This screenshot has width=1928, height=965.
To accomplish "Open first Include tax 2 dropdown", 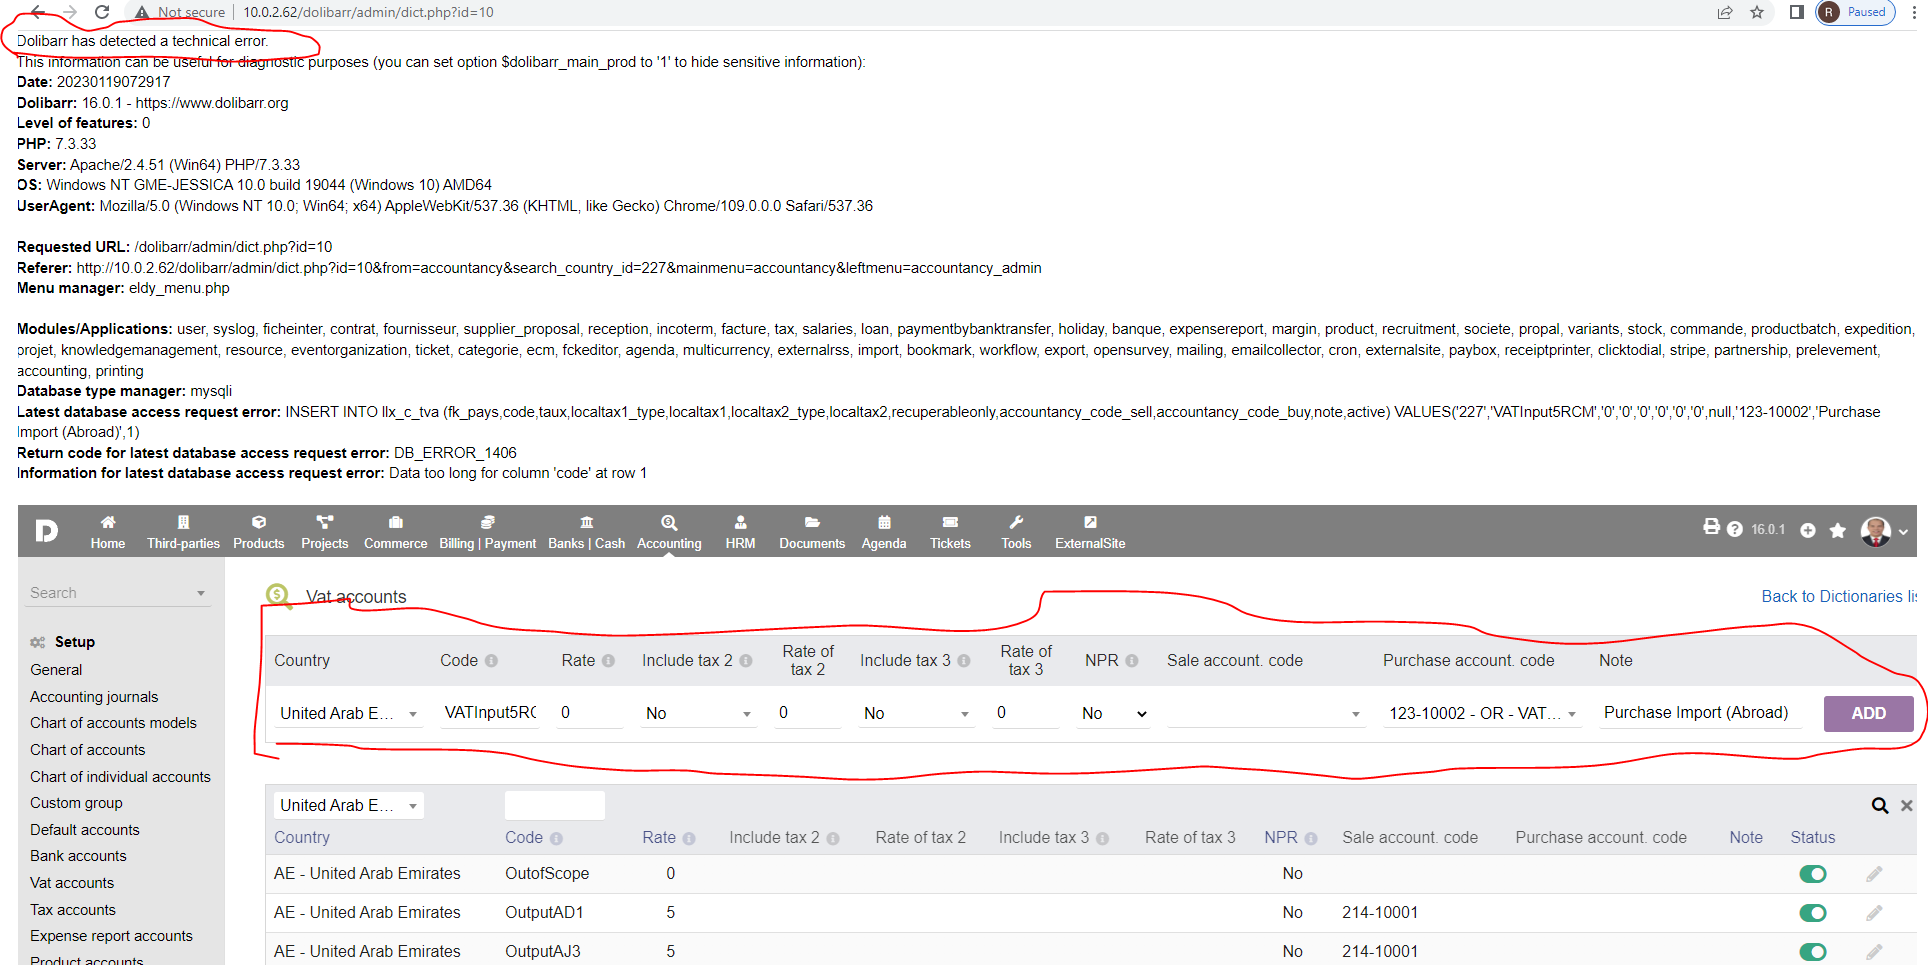I will tap(698, 713).
